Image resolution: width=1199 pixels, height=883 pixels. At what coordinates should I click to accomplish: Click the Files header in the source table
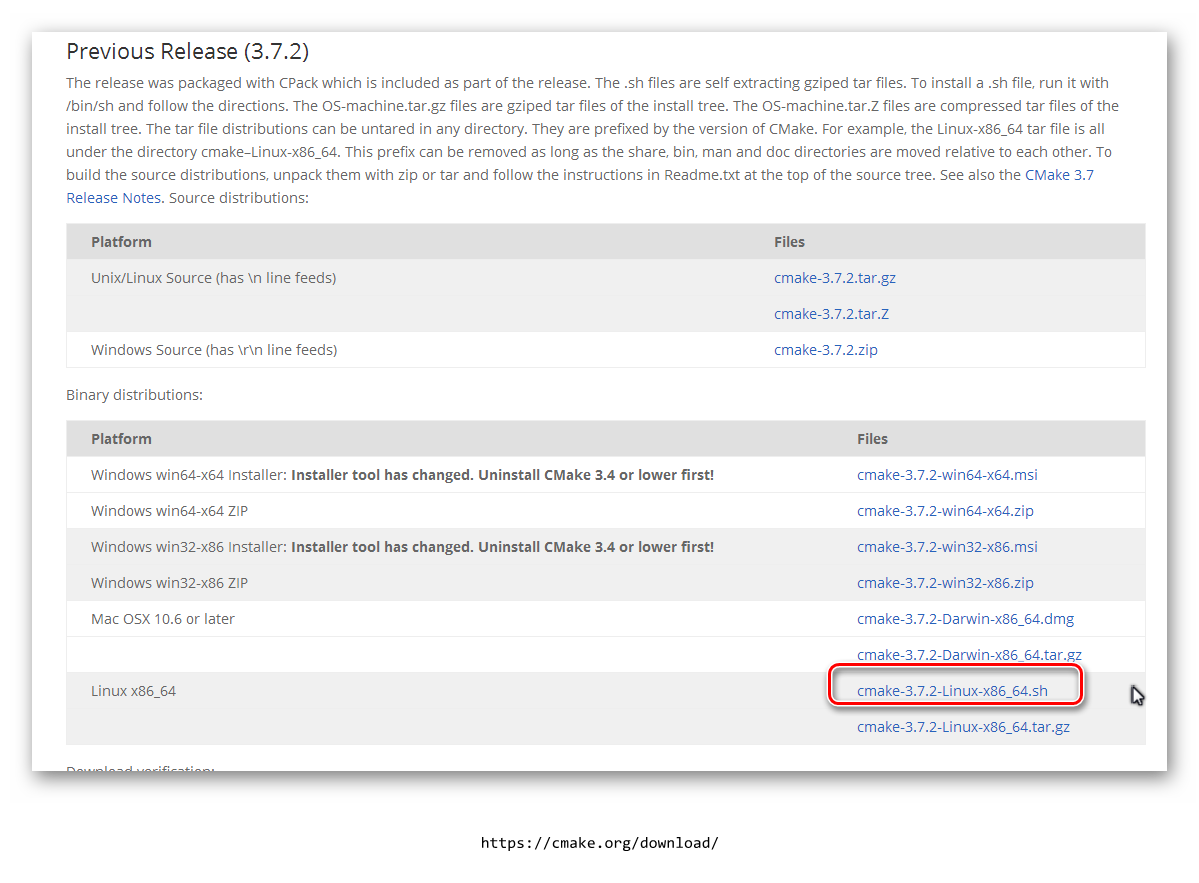tap(789, 242)
